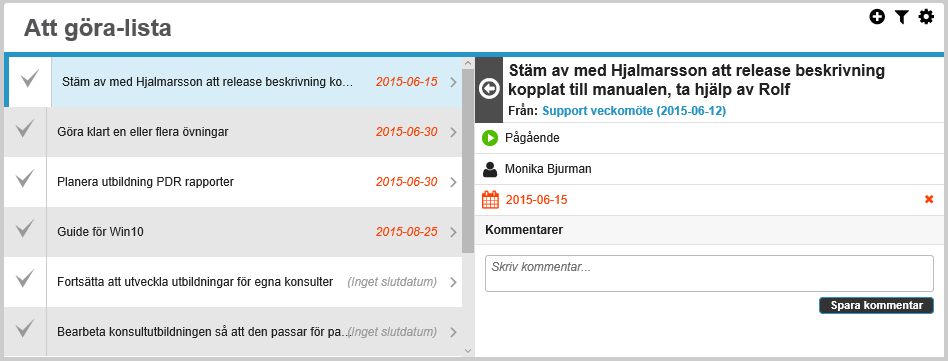Click the green Pågående status icon
The width and height of the screenshot is (948, 361).
[490, 138]
